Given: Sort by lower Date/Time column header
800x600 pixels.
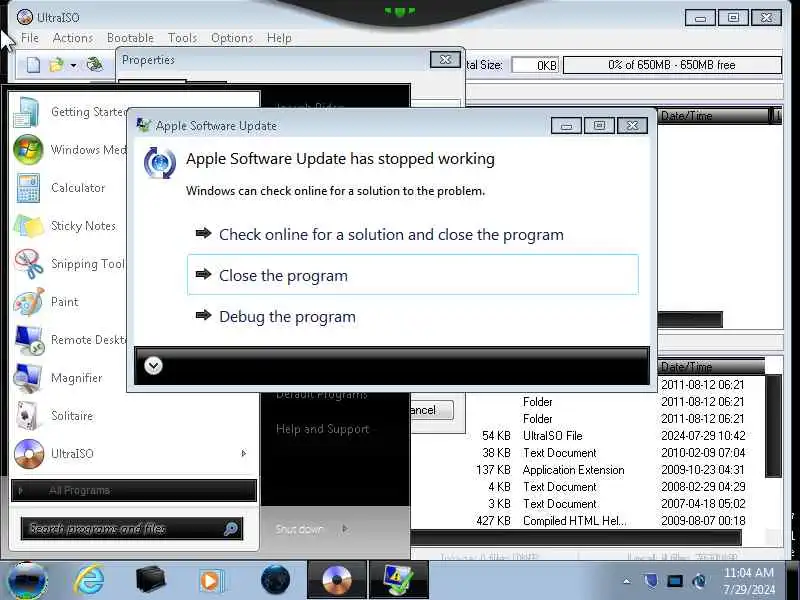Looking at the screenshot, I should click(x=711, y=366).
